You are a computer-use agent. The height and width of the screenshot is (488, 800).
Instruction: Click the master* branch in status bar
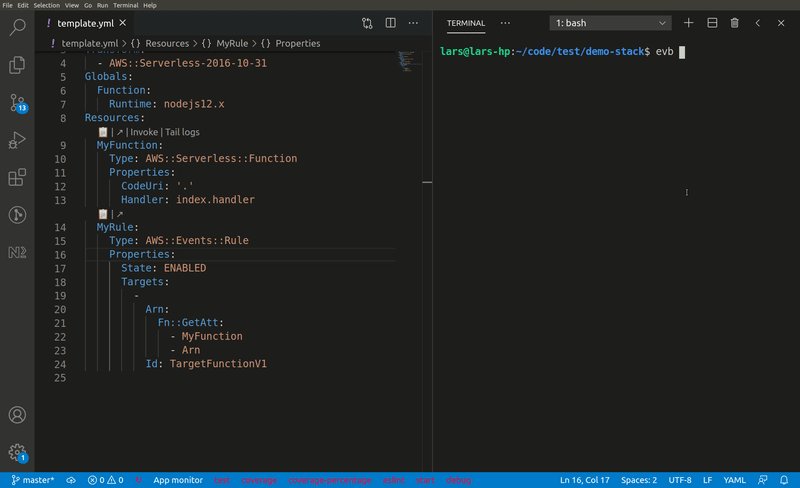coord(33,480)
